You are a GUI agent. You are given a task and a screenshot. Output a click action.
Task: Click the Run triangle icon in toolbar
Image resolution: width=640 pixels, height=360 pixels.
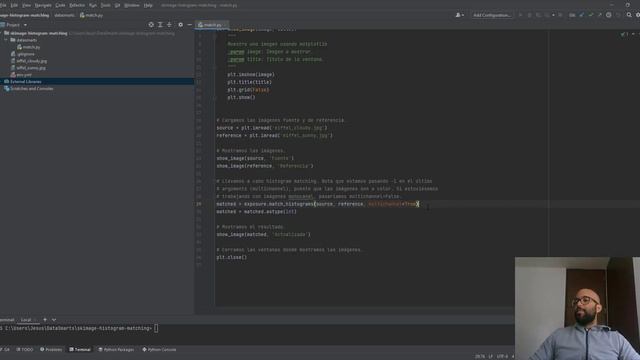(520, 15)
